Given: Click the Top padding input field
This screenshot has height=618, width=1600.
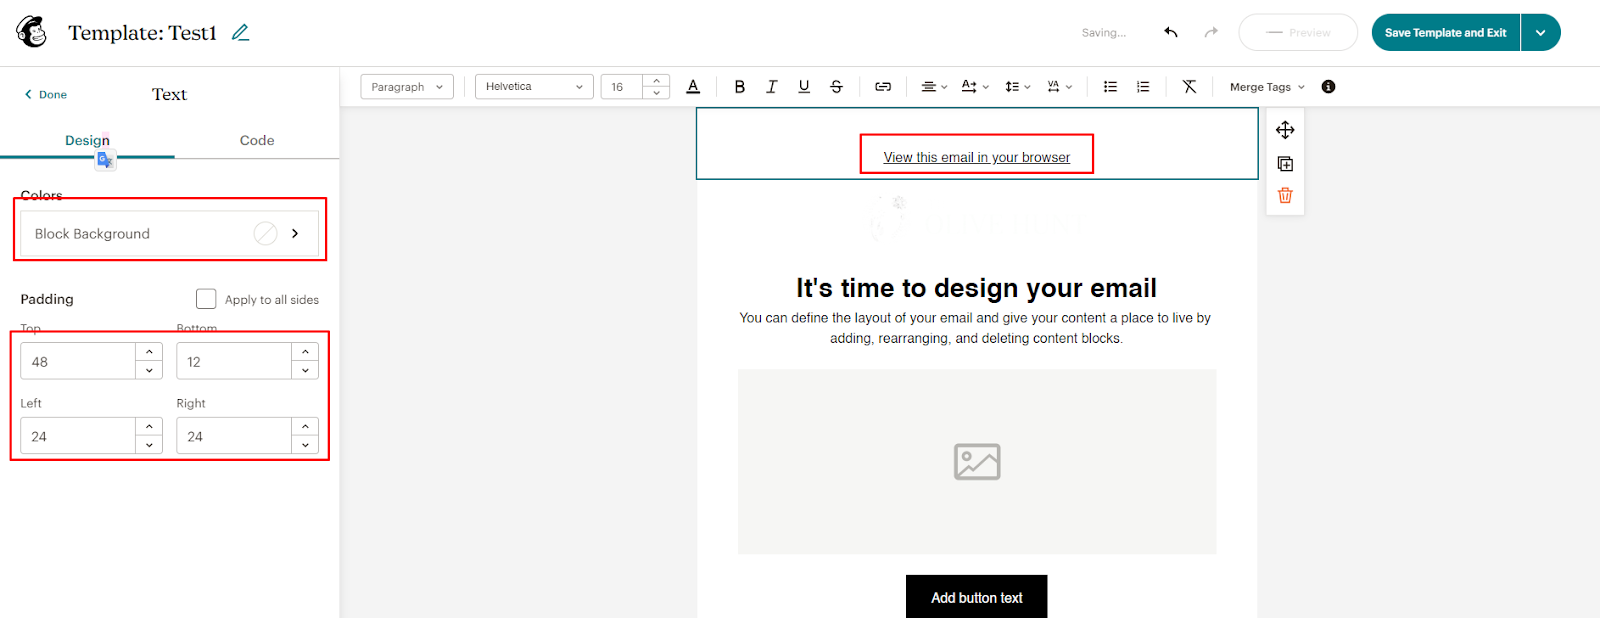Looking at the screenshot, I should pos(78,361).
